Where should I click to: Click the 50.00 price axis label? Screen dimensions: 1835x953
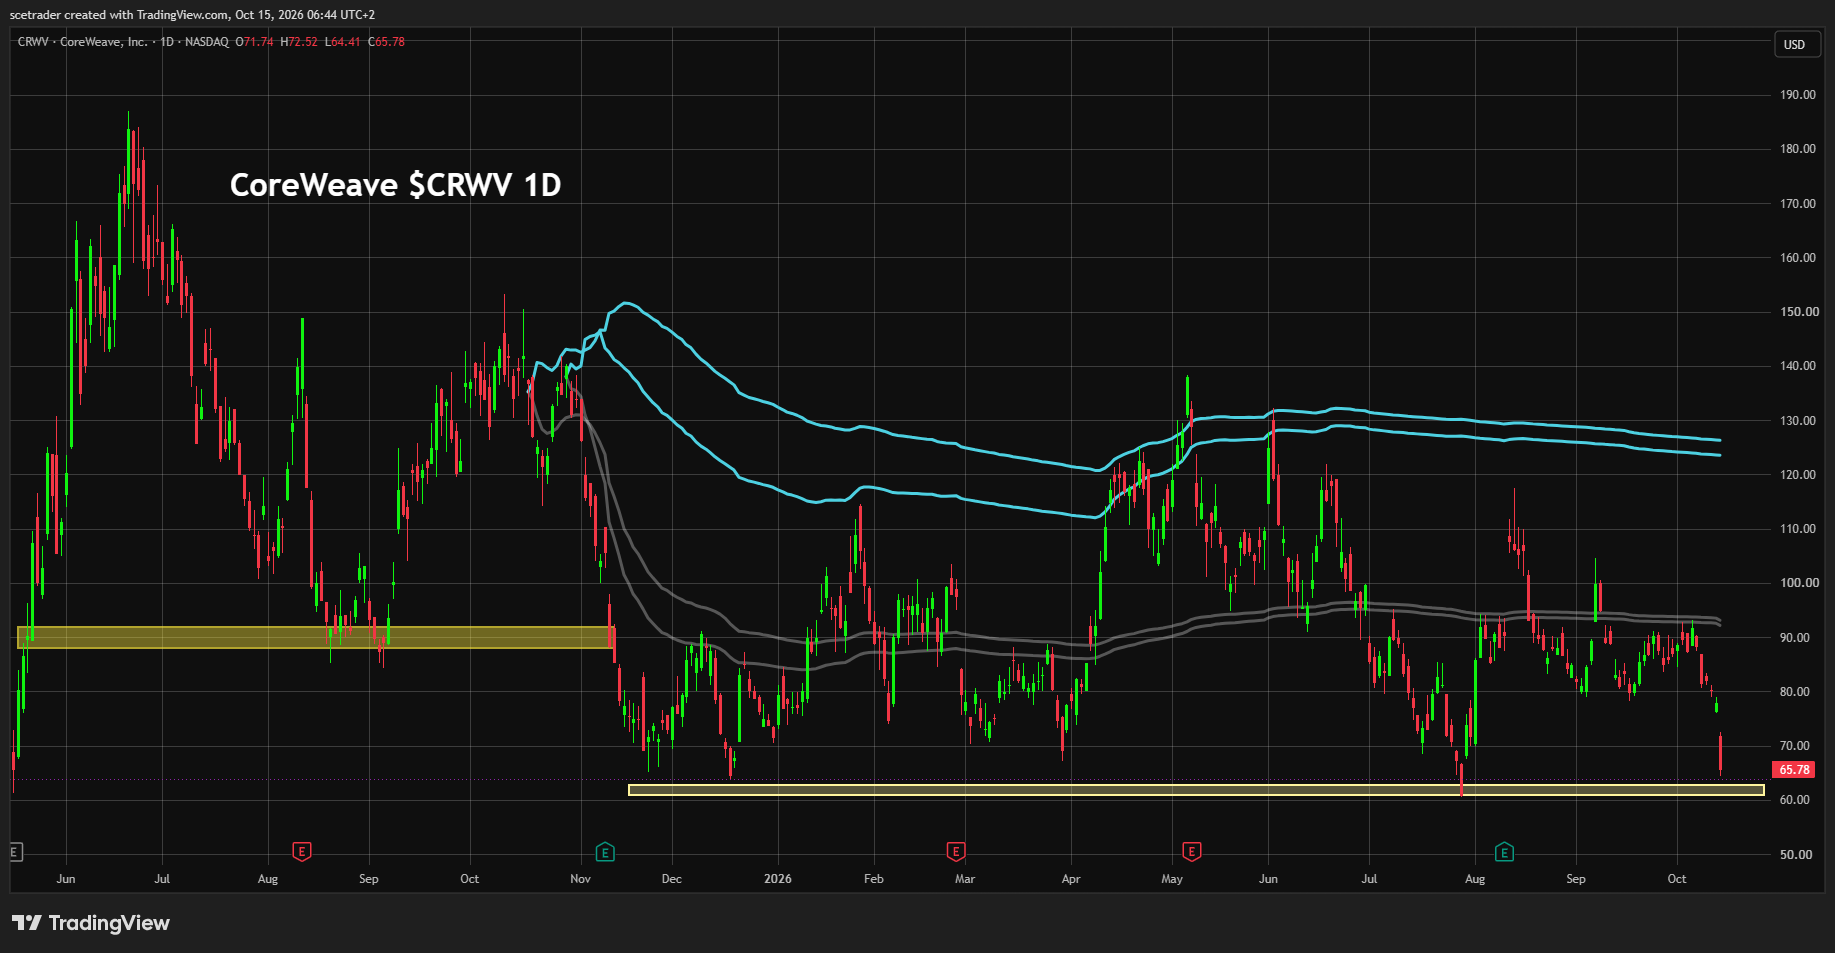1797,855
